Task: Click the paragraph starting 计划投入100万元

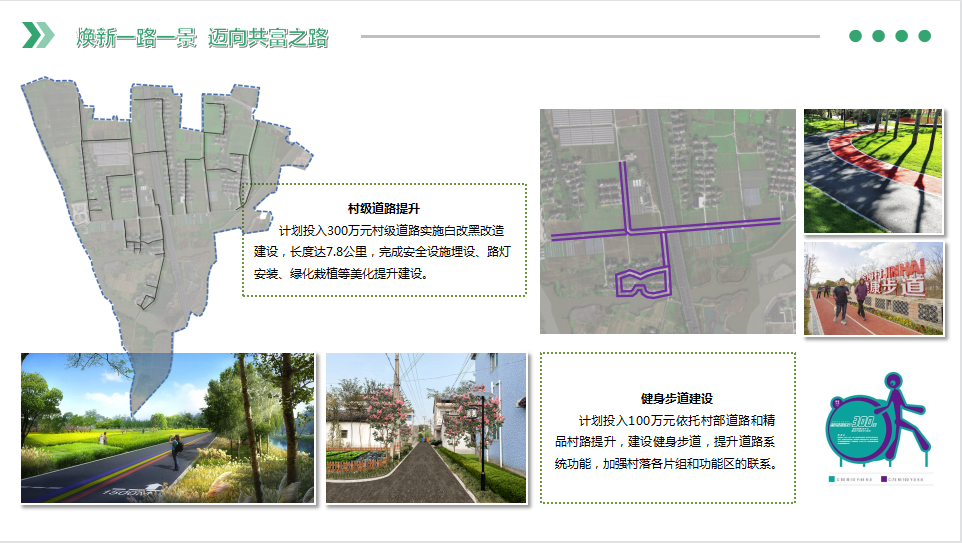Action: [x=667, y=442]
